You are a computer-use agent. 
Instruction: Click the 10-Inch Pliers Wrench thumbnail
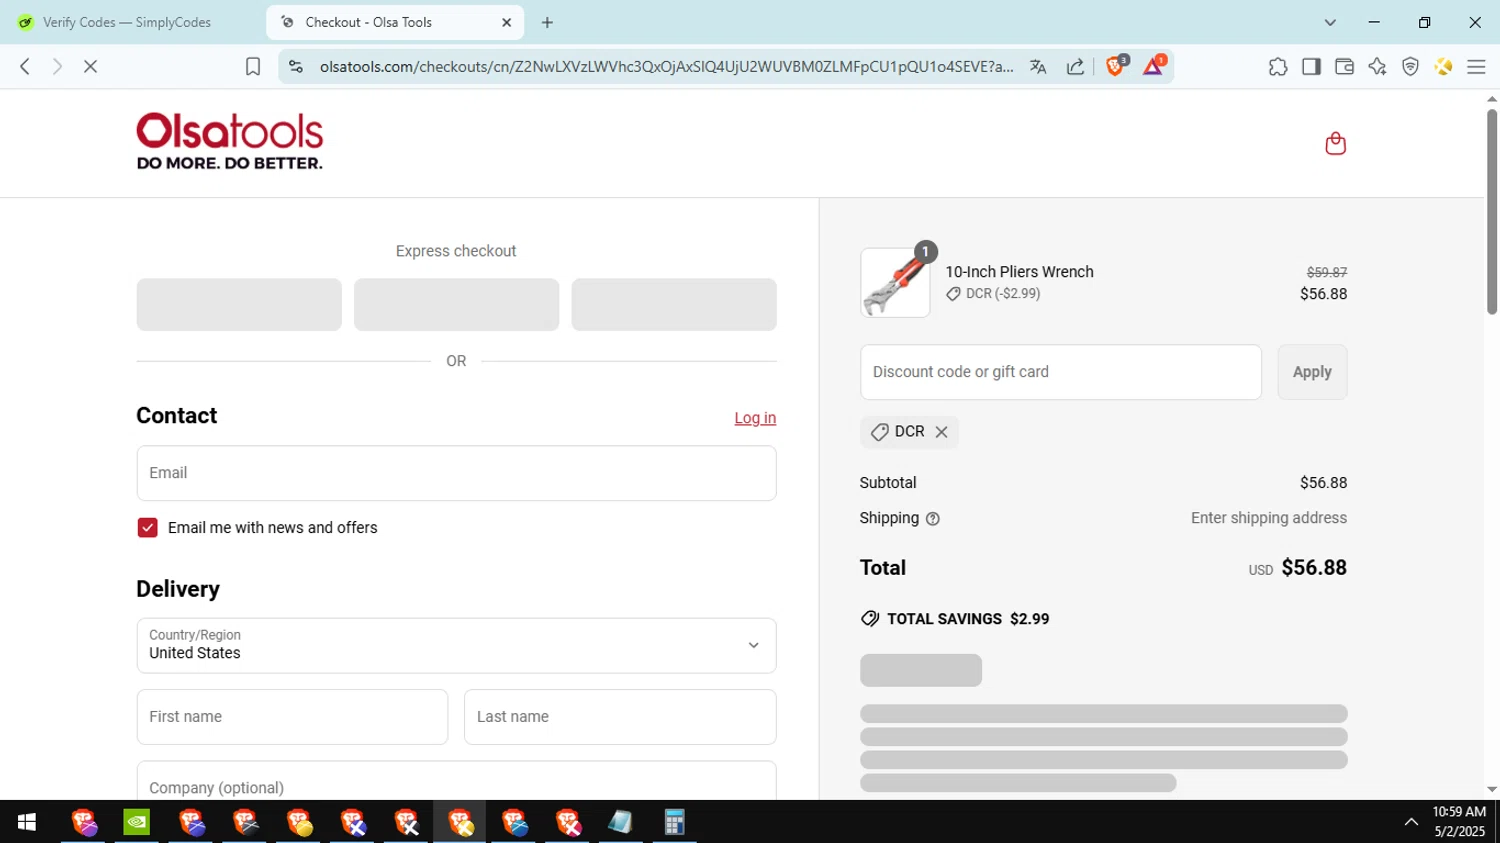coord(895,283)
